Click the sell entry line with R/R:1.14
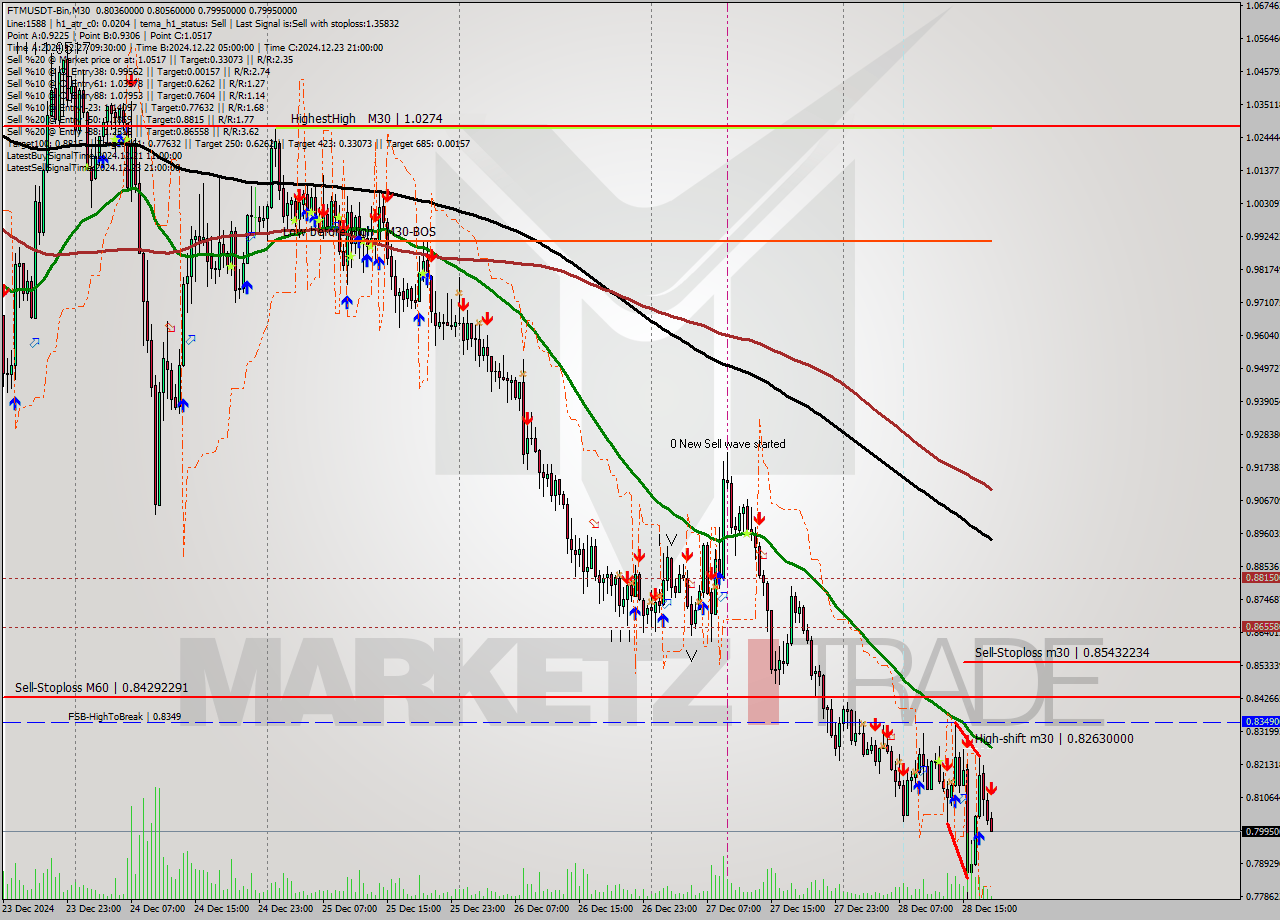This screenshot has width=1280, height=920. pos(135,95)
